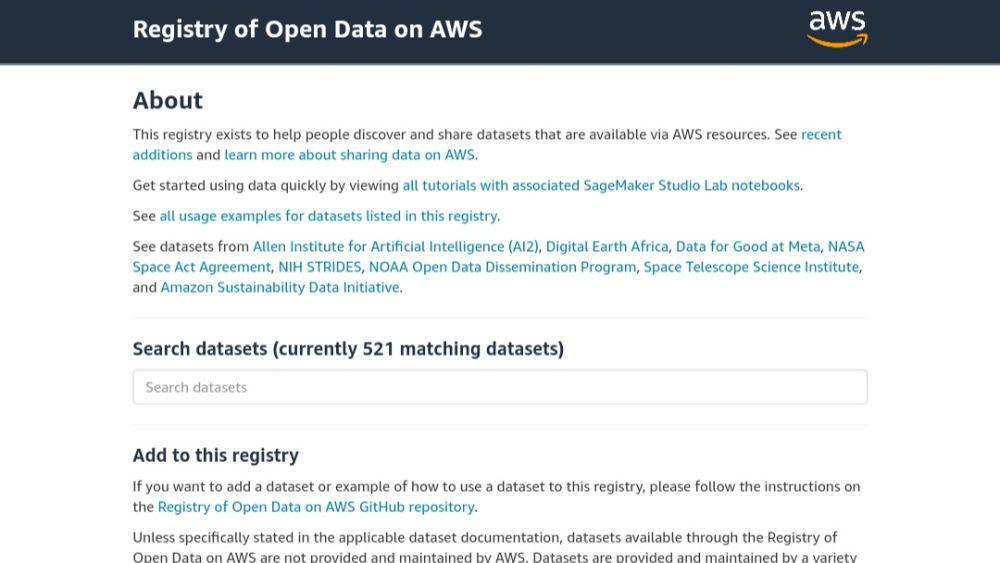Click the About heading
Image resolution: width=1000 pixels, height=563 pixels.
coord(168,101)
